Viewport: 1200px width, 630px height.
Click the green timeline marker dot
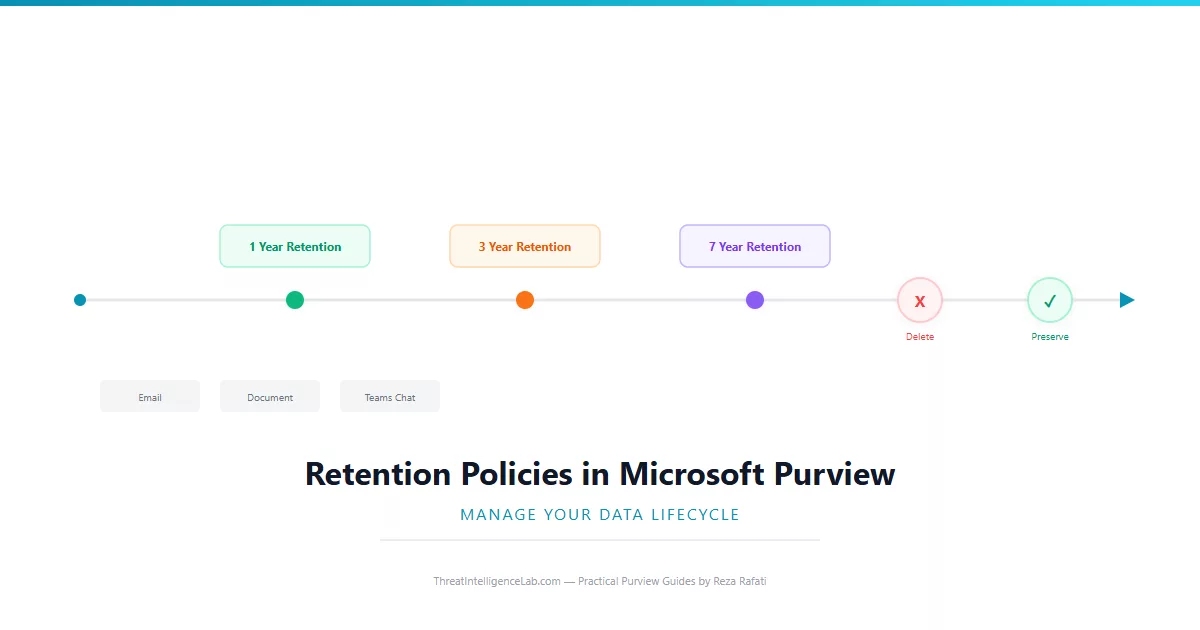point(295,300)
